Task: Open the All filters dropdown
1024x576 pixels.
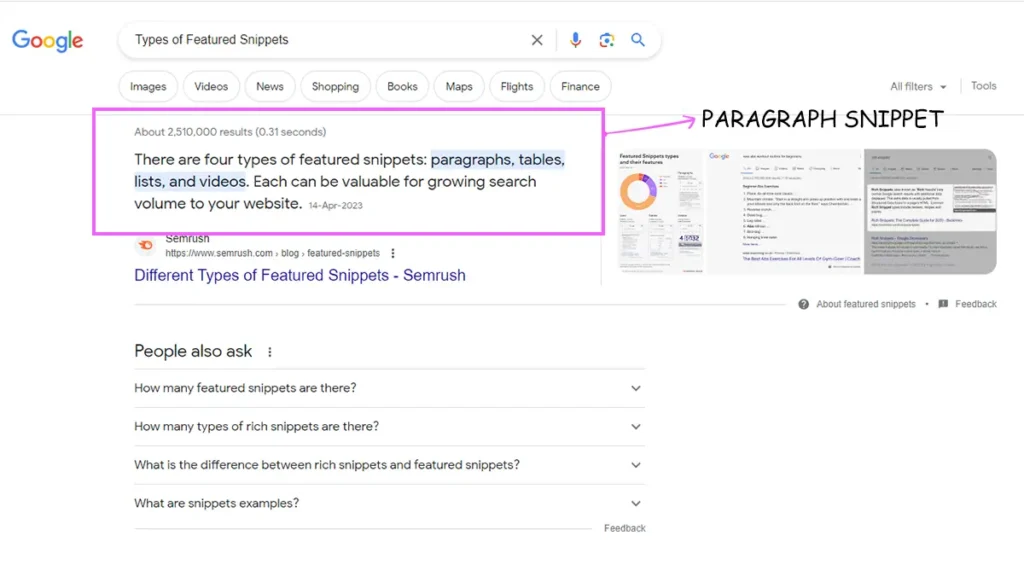Action: [918, 86]
